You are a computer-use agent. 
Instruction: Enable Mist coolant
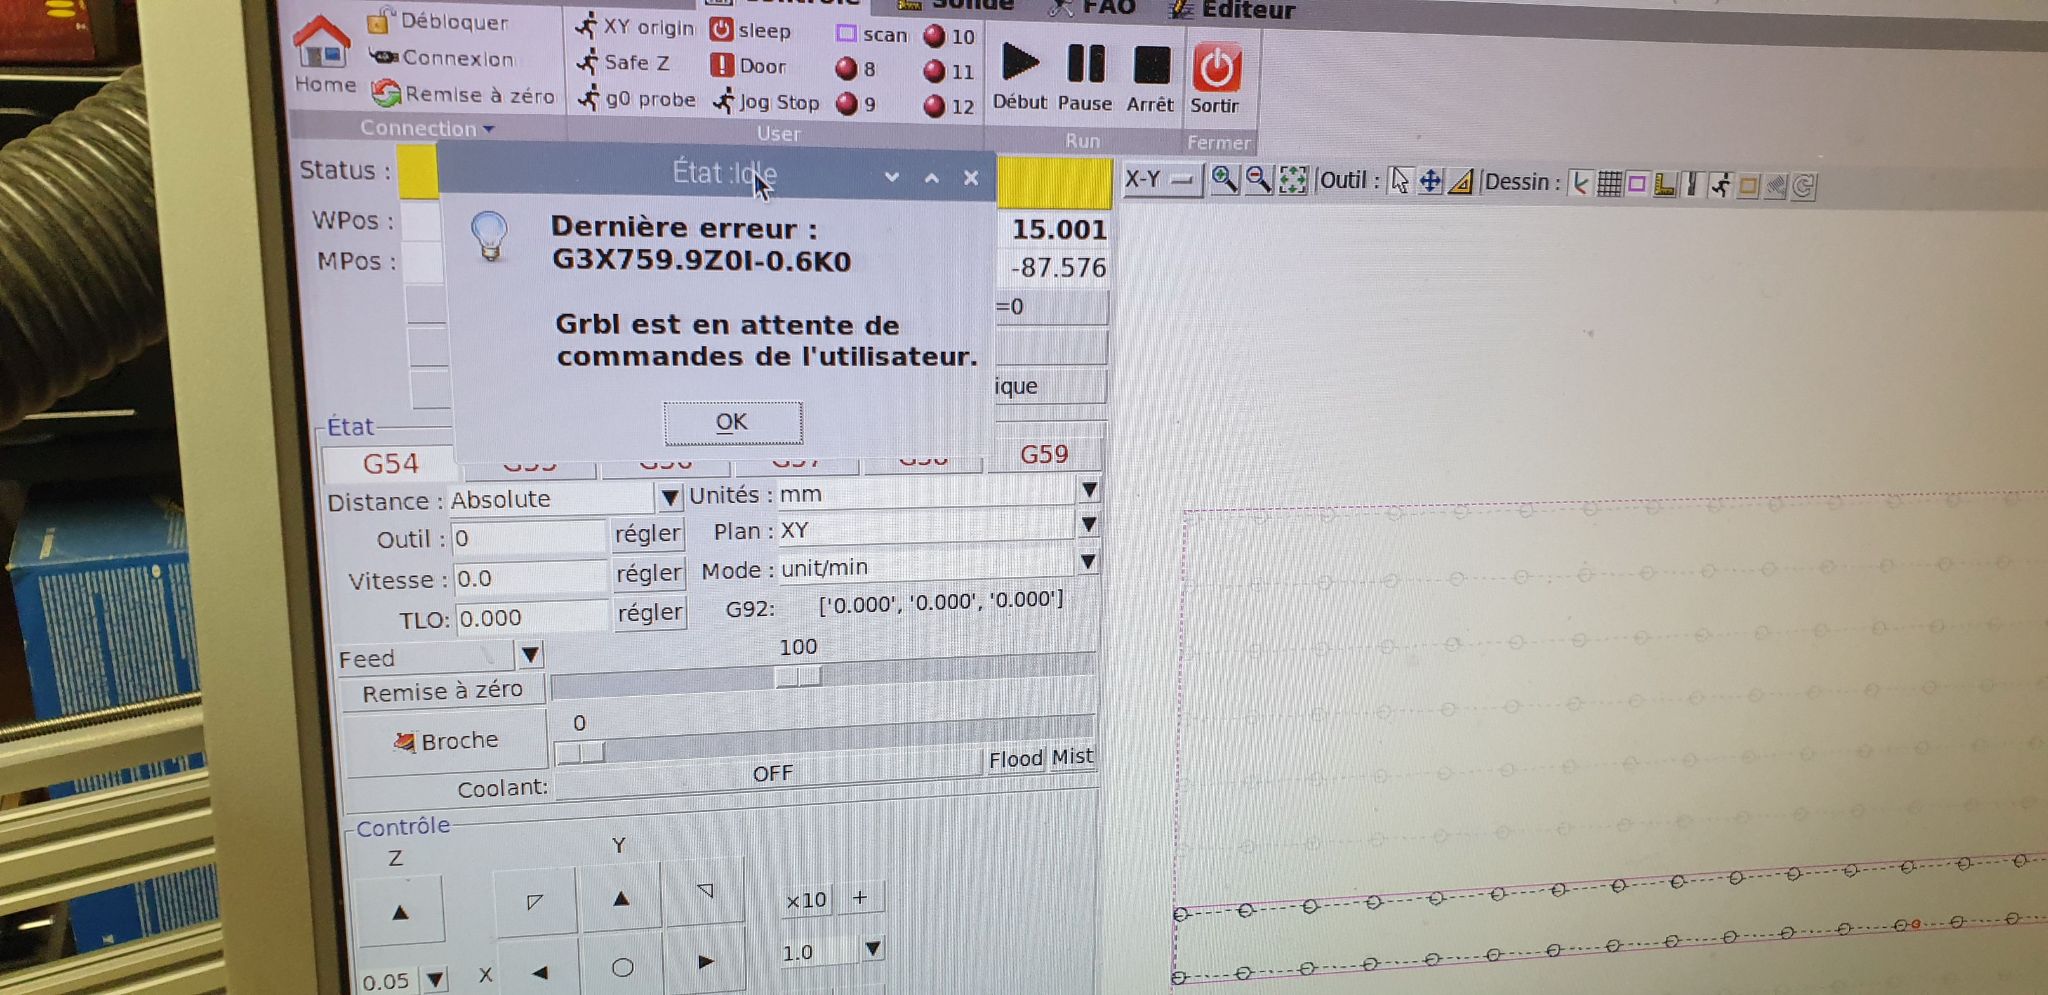1072,757
